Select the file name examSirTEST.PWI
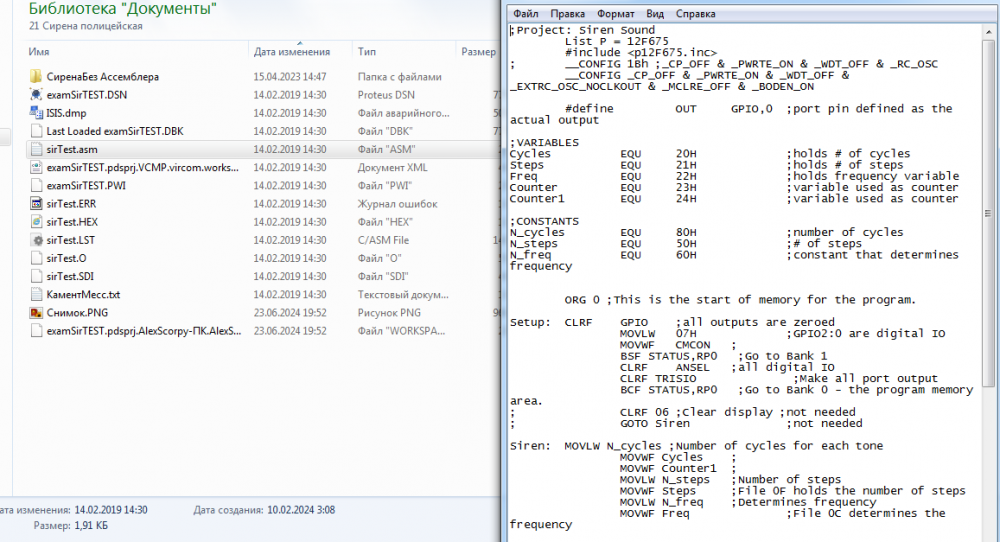The width and height of the screenshot is (1000, 542). [x=85, y=186]
